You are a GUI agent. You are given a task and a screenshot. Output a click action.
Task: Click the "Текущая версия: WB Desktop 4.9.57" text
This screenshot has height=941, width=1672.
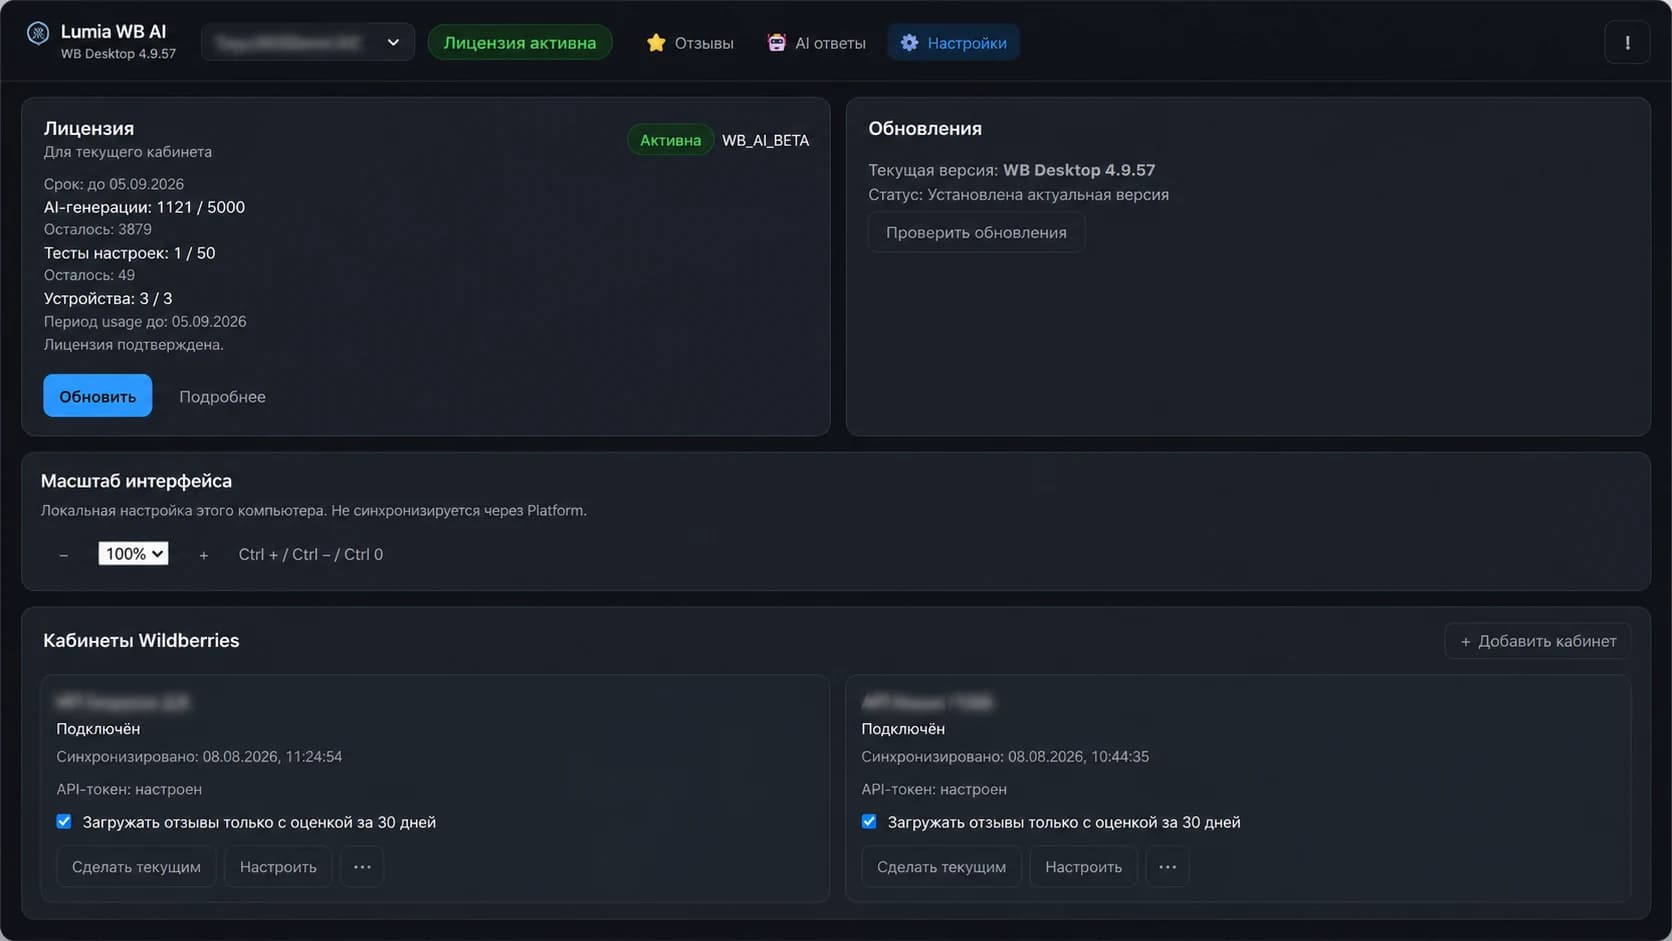(x=1011, y=170)
